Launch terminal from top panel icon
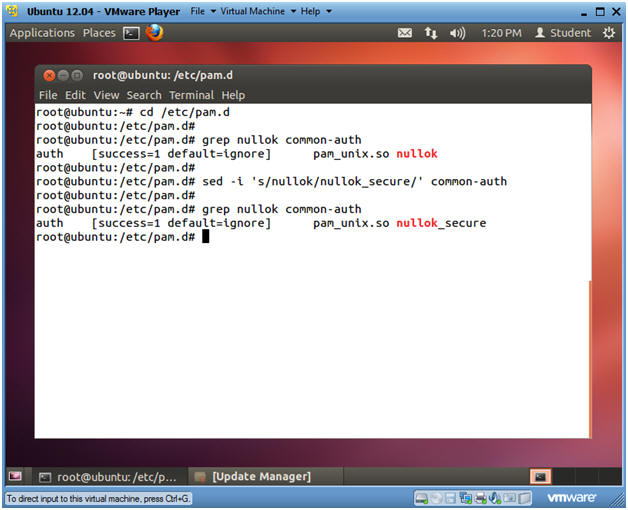 click(131, 33)
